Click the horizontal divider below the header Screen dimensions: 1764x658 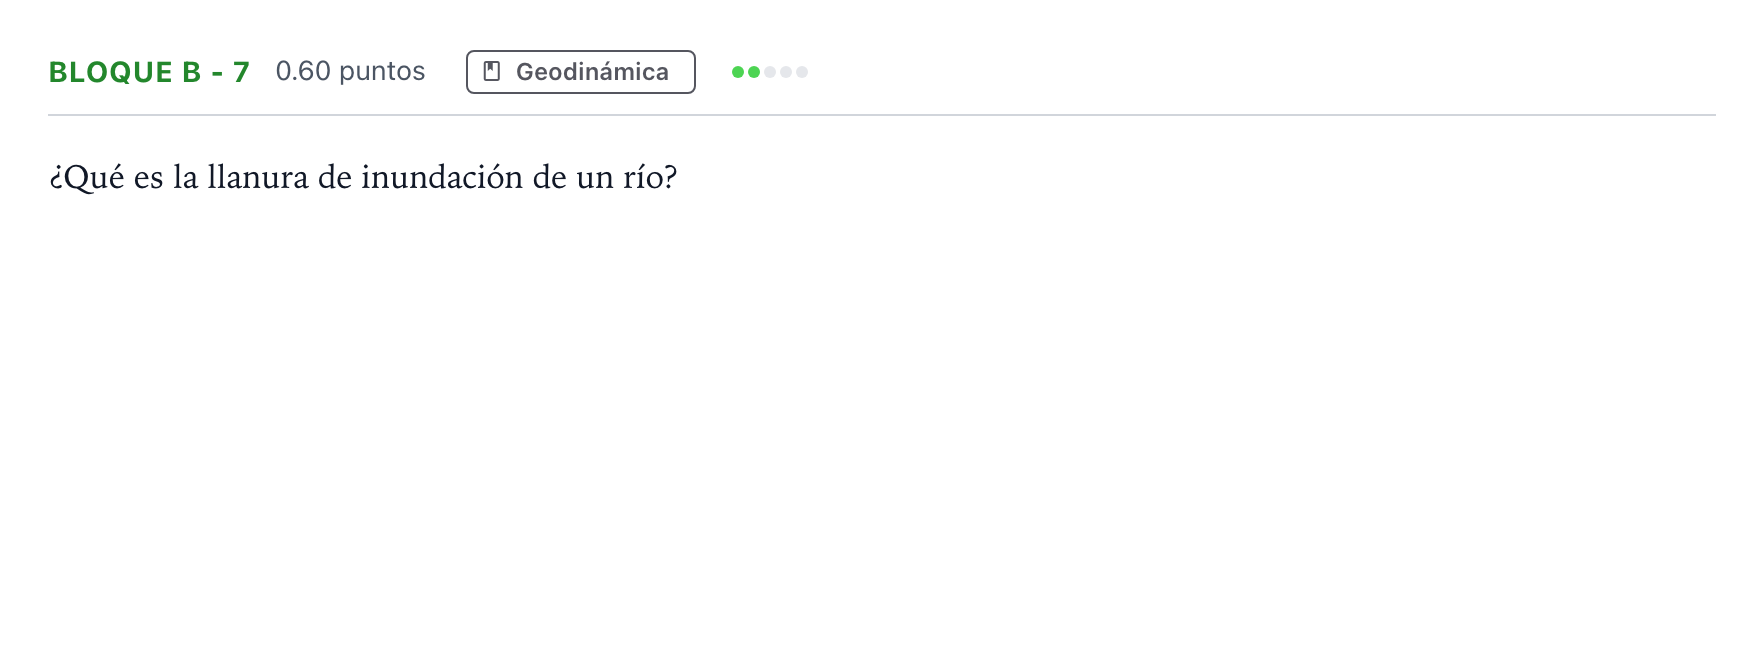(x=882, y=115)
